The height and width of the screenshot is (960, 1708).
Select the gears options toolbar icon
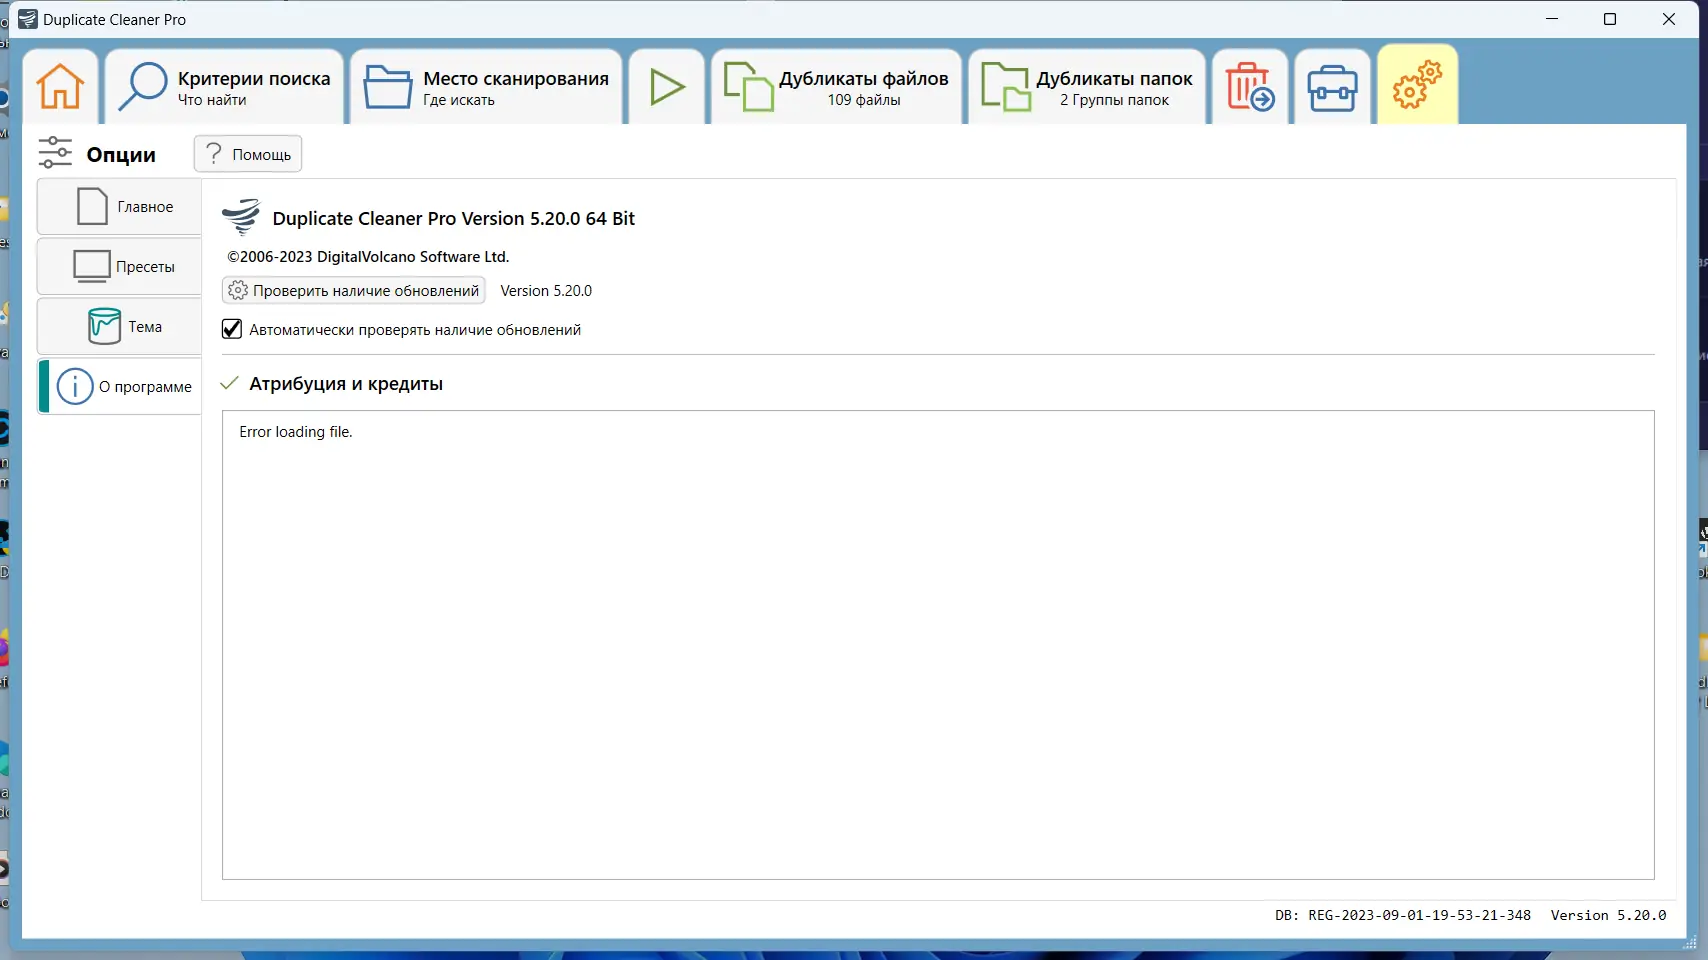click(x=1417, y=85)
